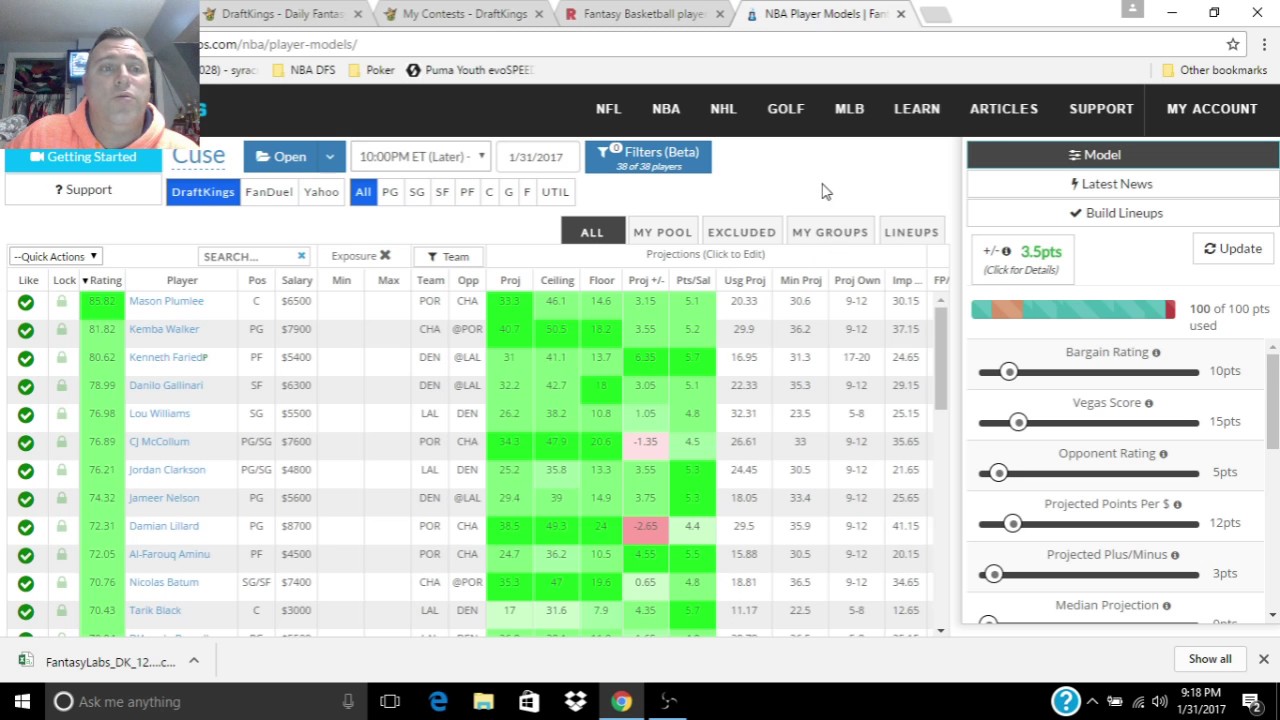Switch to the My Contests DraftKings tab
1280x720 pixels.
click(x=465, y=14)
